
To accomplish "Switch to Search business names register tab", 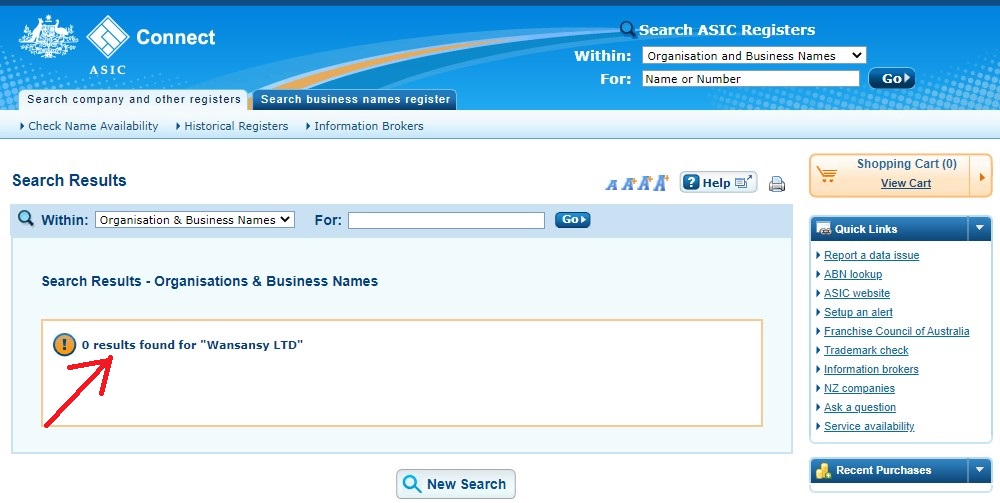I will [355, 99].
